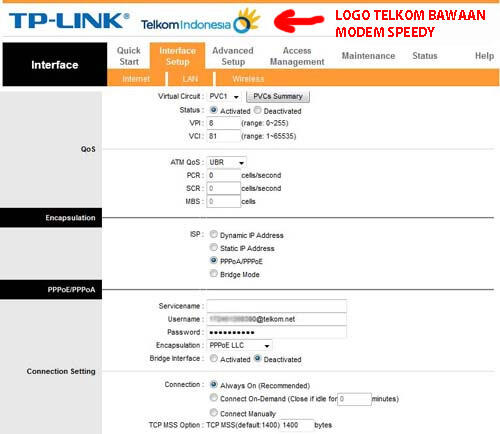Viewport: 500px width, 434px height.
Task: Expand the Virtual Circuit PVC1 dropdown
Action: coord(224,97)
